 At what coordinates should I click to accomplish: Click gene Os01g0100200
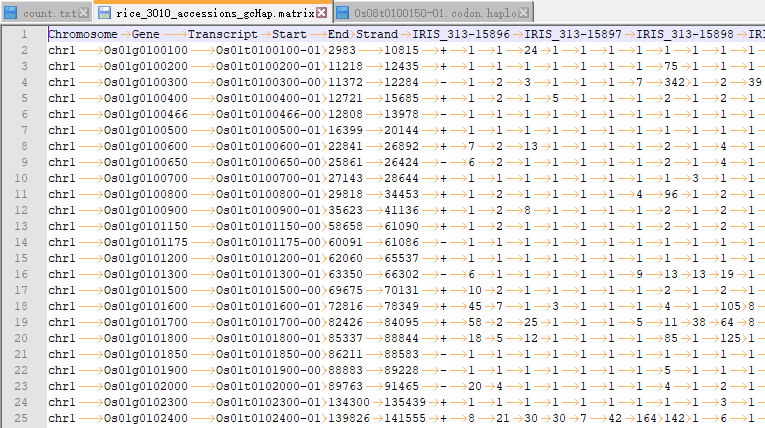[x=145, y=66]
